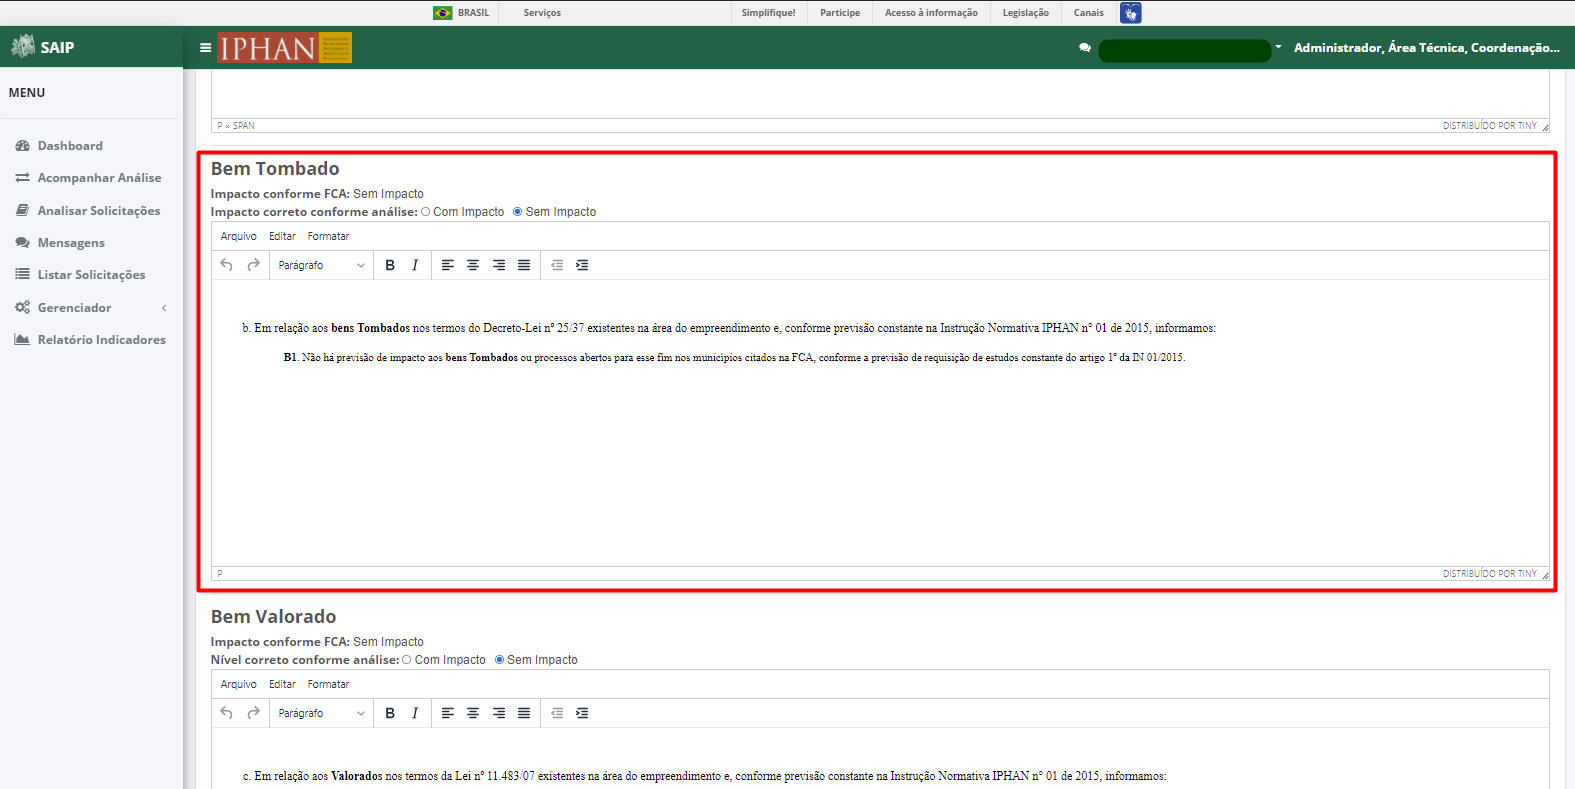Align left in Bem Tombado editor

click(x=448, y=265)
